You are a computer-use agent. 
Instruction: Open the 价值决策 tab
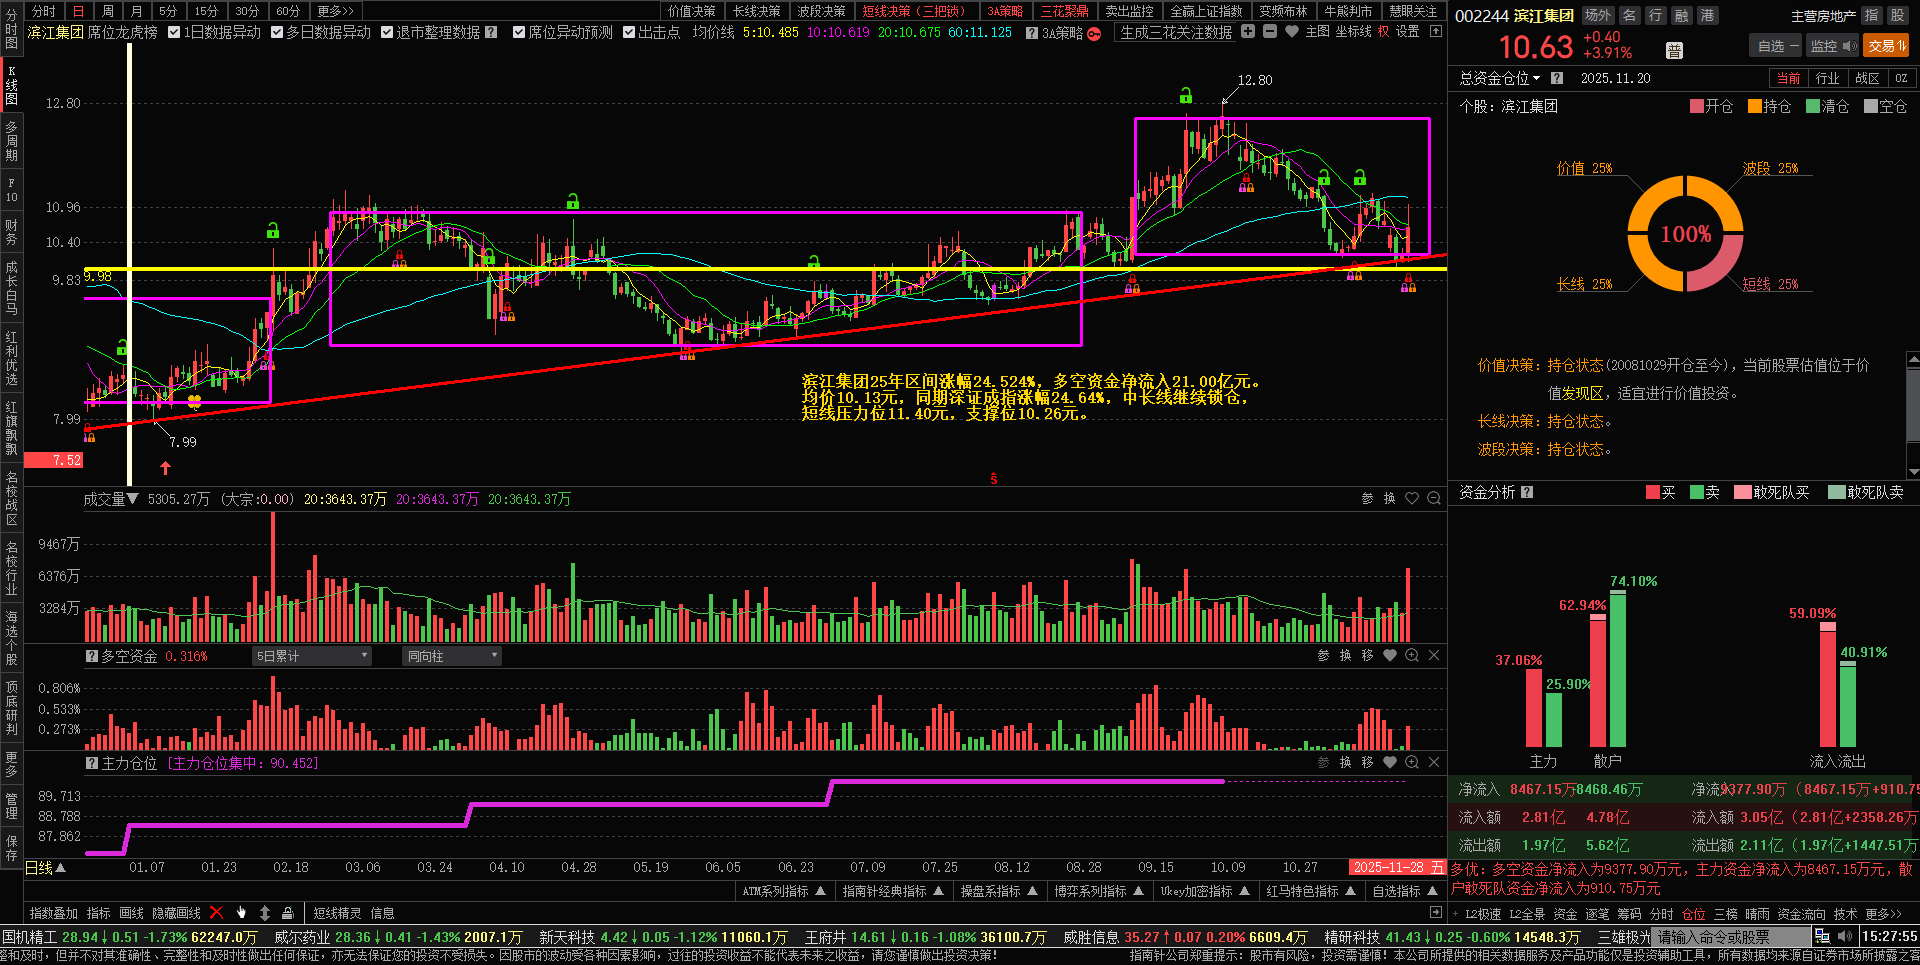(x=692, y=11)
